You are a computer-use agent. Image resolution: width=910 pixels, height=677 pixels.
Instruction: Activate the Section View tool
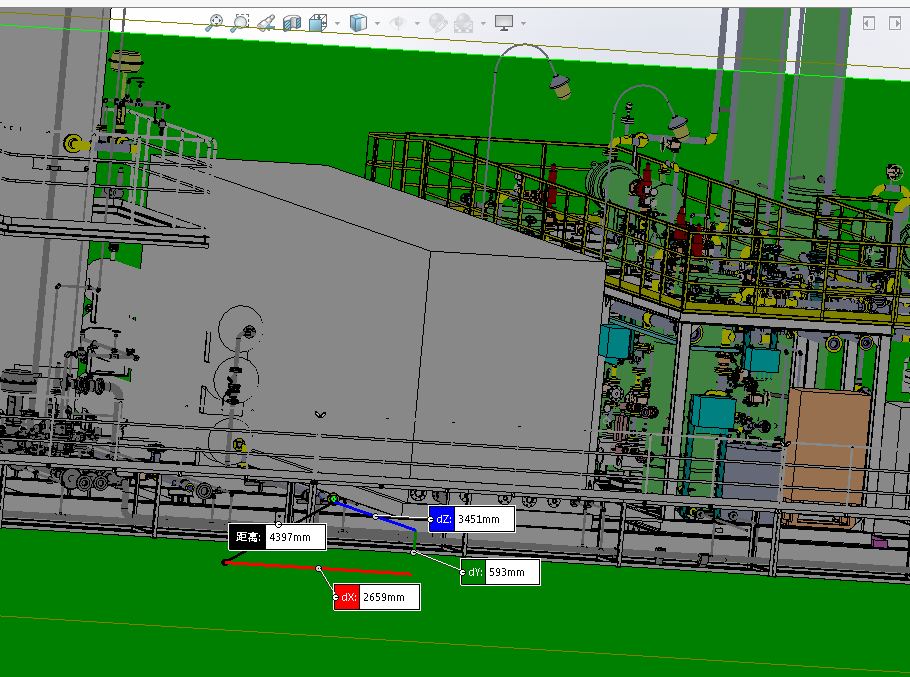pos(292,22)
